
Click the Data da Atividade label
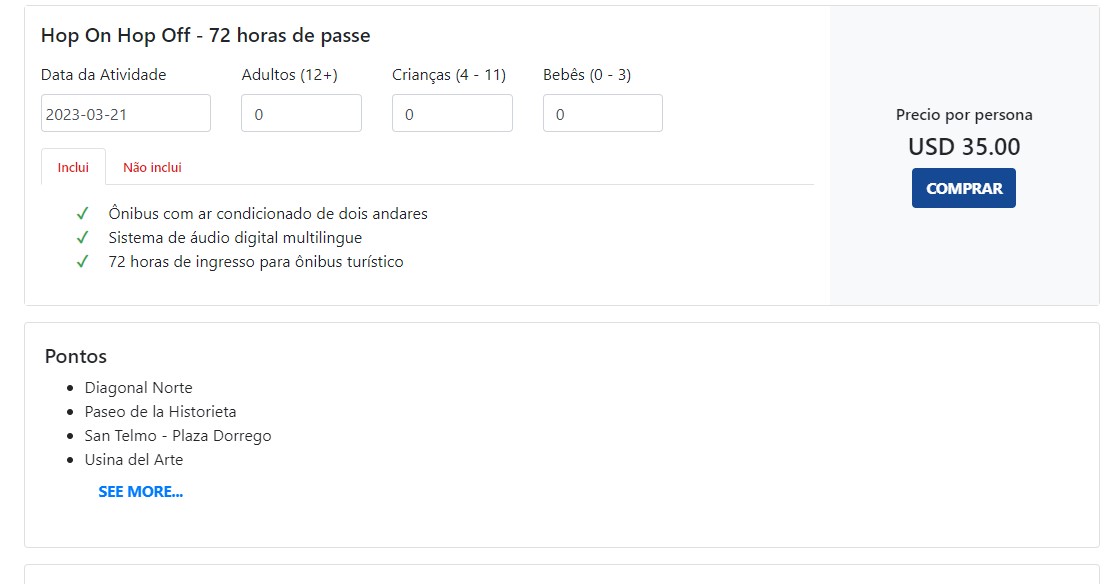point(104,75)
